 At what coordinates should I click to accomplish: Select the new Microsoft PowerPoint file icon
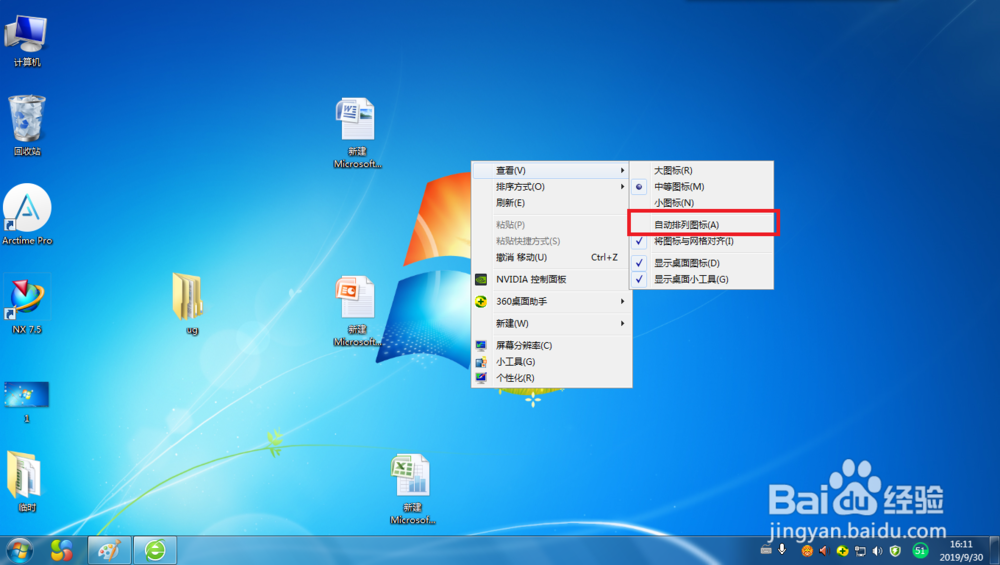point(357,311)
